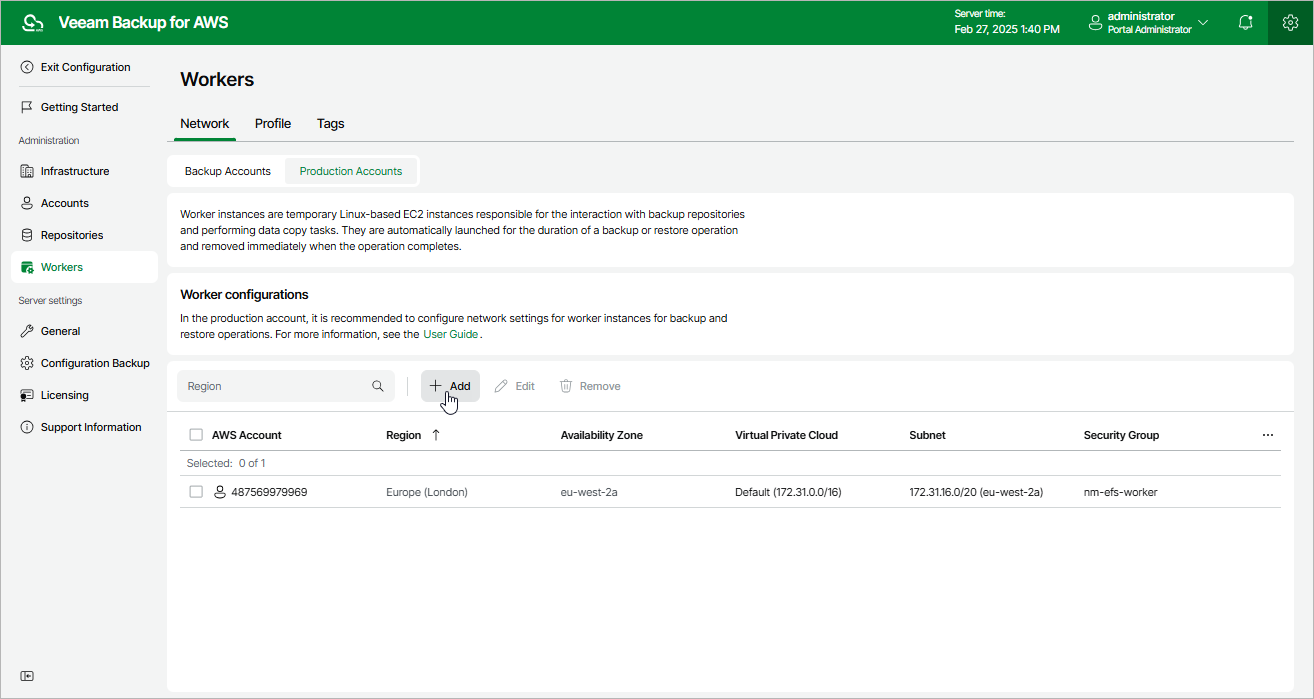Viewport: 1314px width, 699px height.
Task: Click the search magnifier in Region field
Action: click(x=378, y=386)
